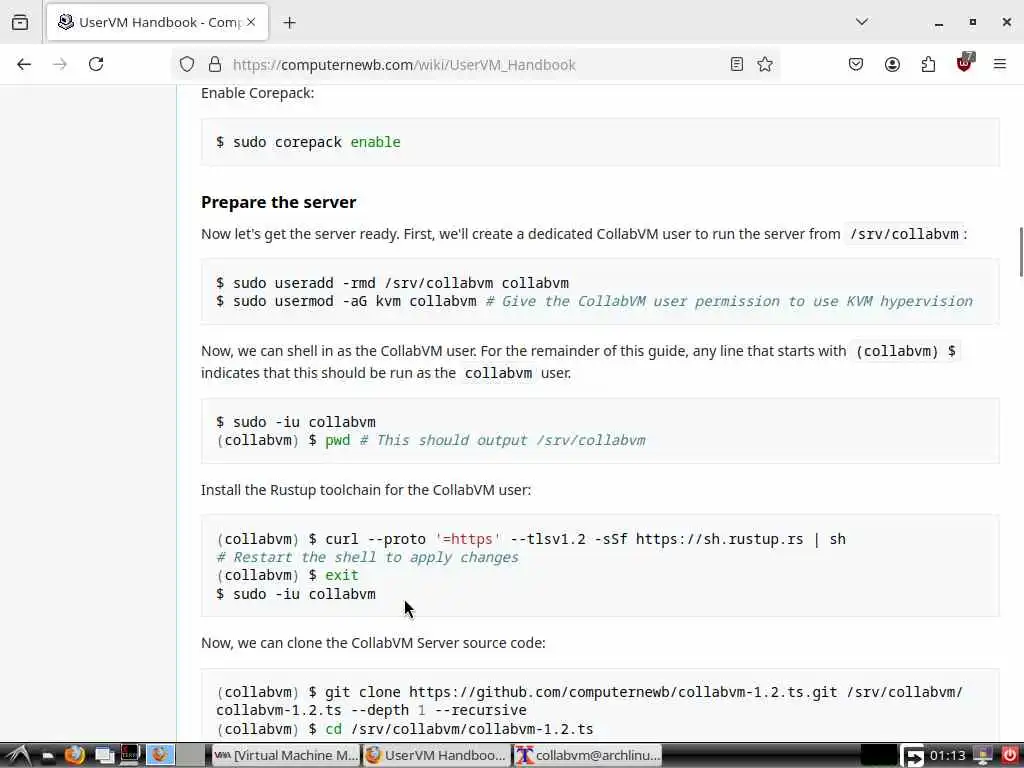
Task: Click the taskbar clock showing 01:13
Action: tap(947, 756)
